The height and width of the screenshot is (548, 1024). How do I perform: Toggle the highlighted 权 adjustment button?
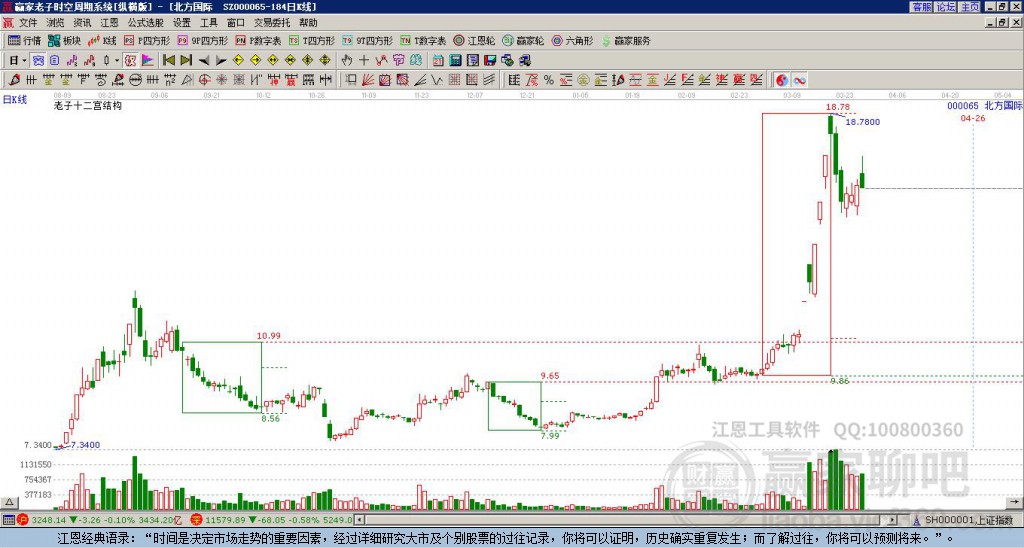pos(129,60)
